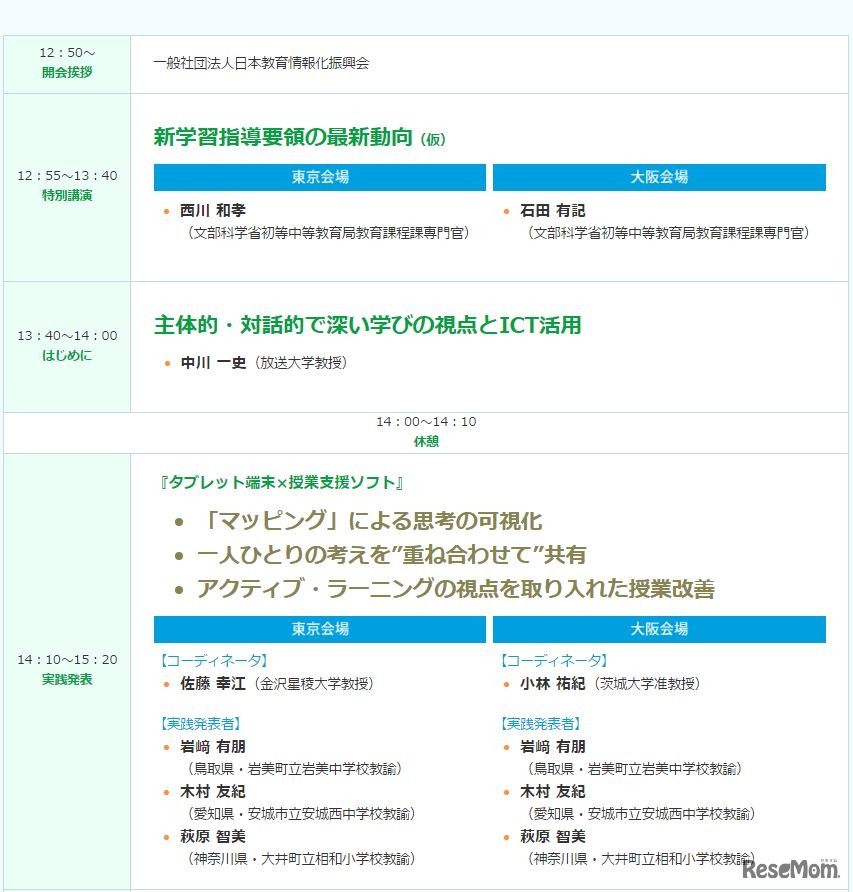Click coordinator 小林 祐紀 of 茨城大学

tap(552, 684)
